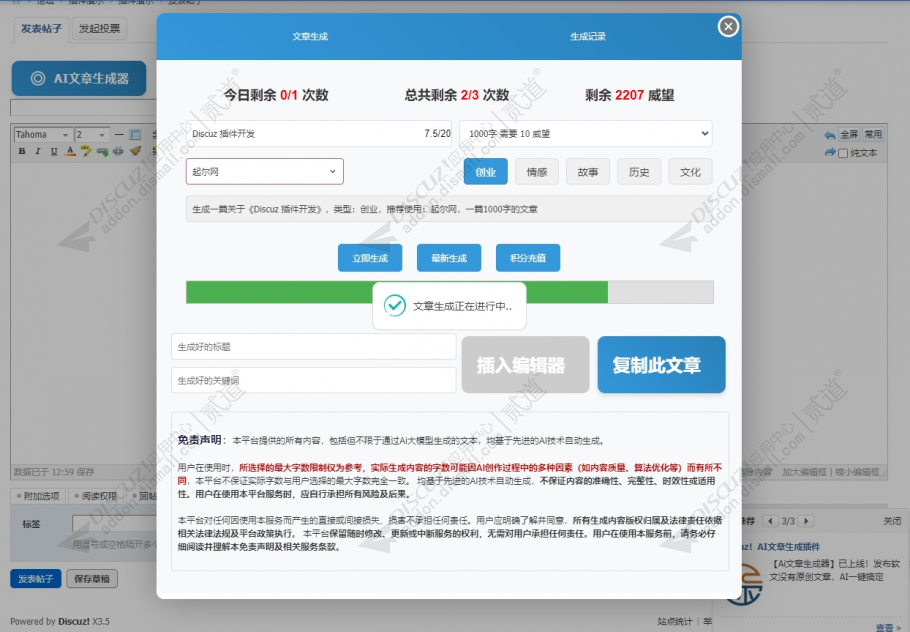Viewport: 910px width, 632px height.
Task: Click the clear formatting brush icon
Action: click(135, 151)
